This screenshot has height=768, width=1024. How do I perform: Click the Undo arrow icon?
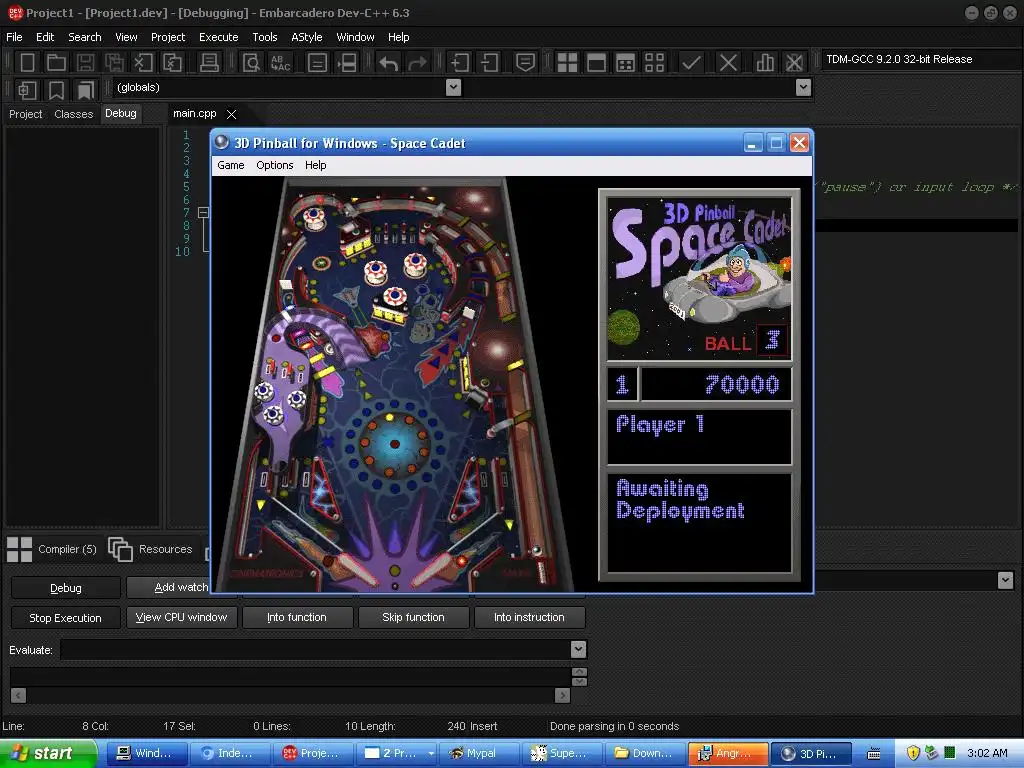tap(389, 63)
